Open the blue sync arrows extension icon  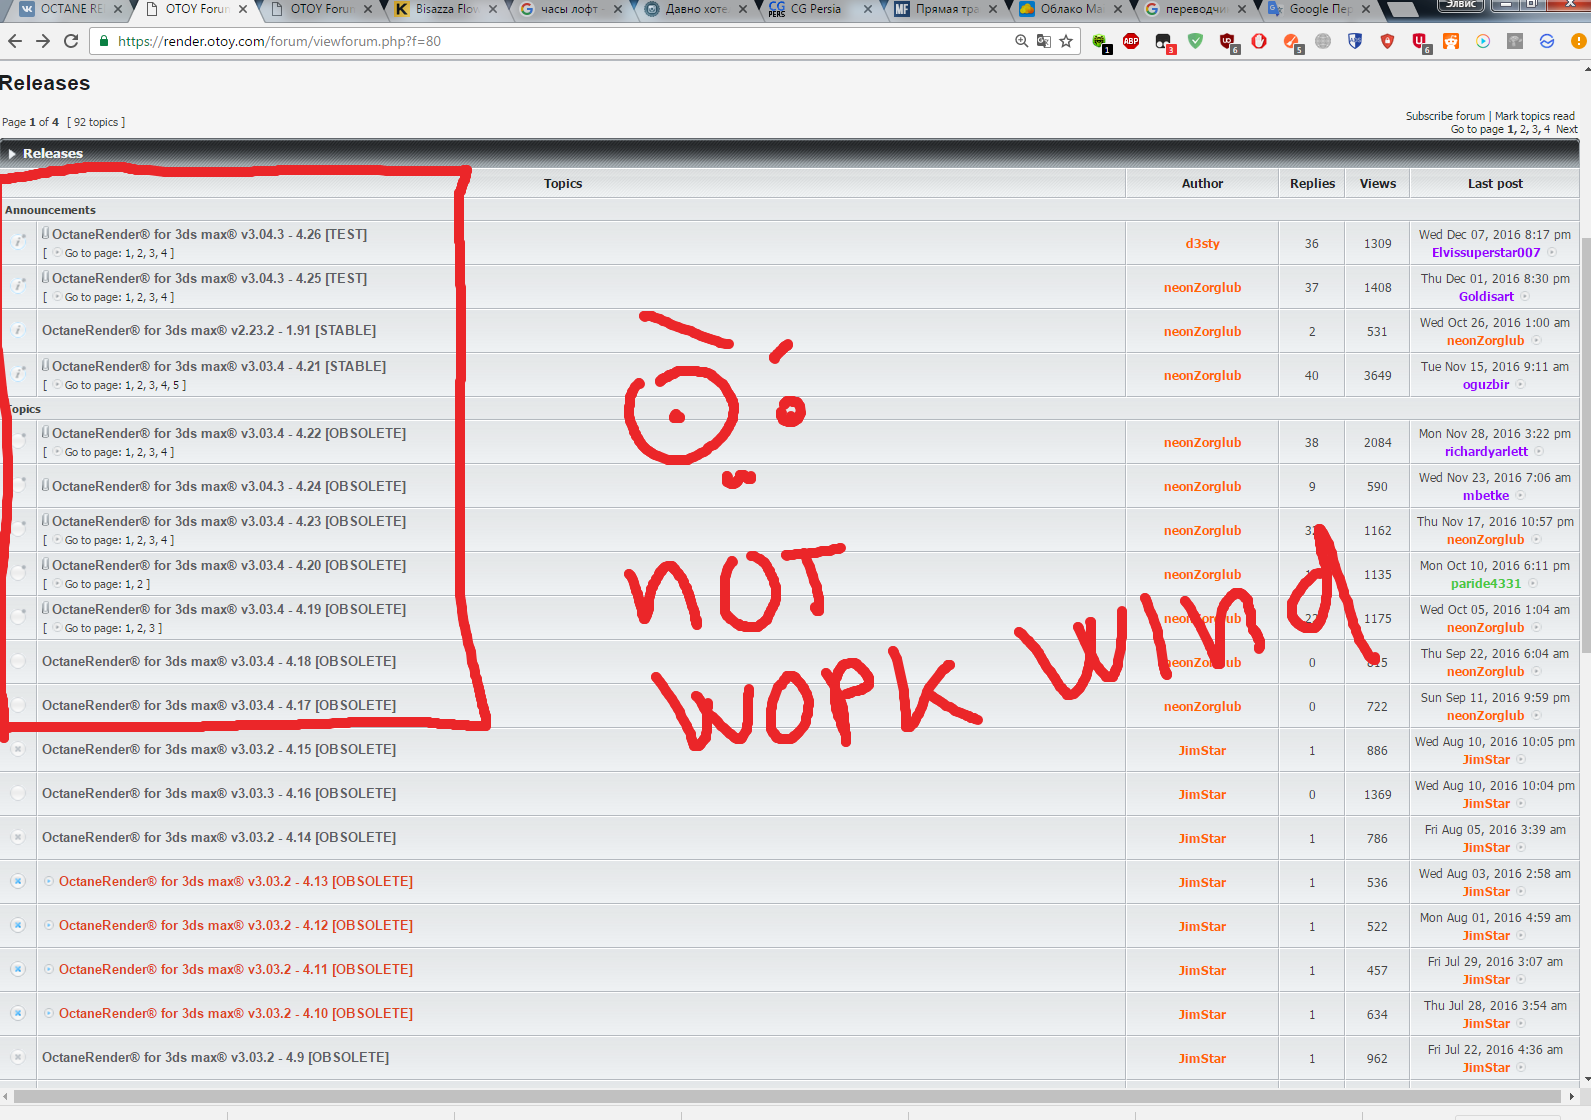tap(1547, 41)
